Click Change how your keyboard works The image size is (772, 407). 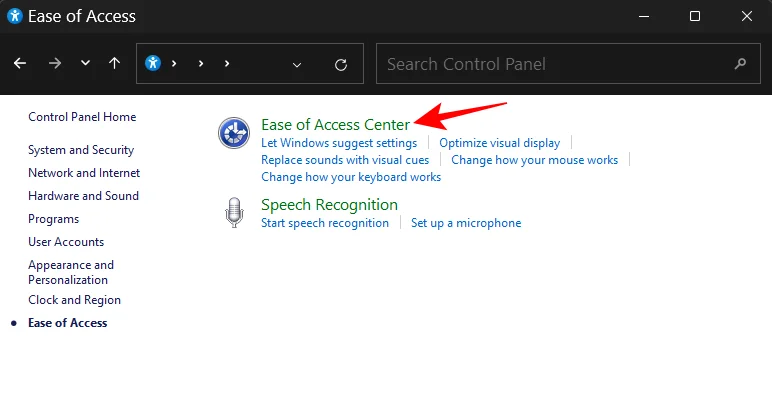point(351,177)
